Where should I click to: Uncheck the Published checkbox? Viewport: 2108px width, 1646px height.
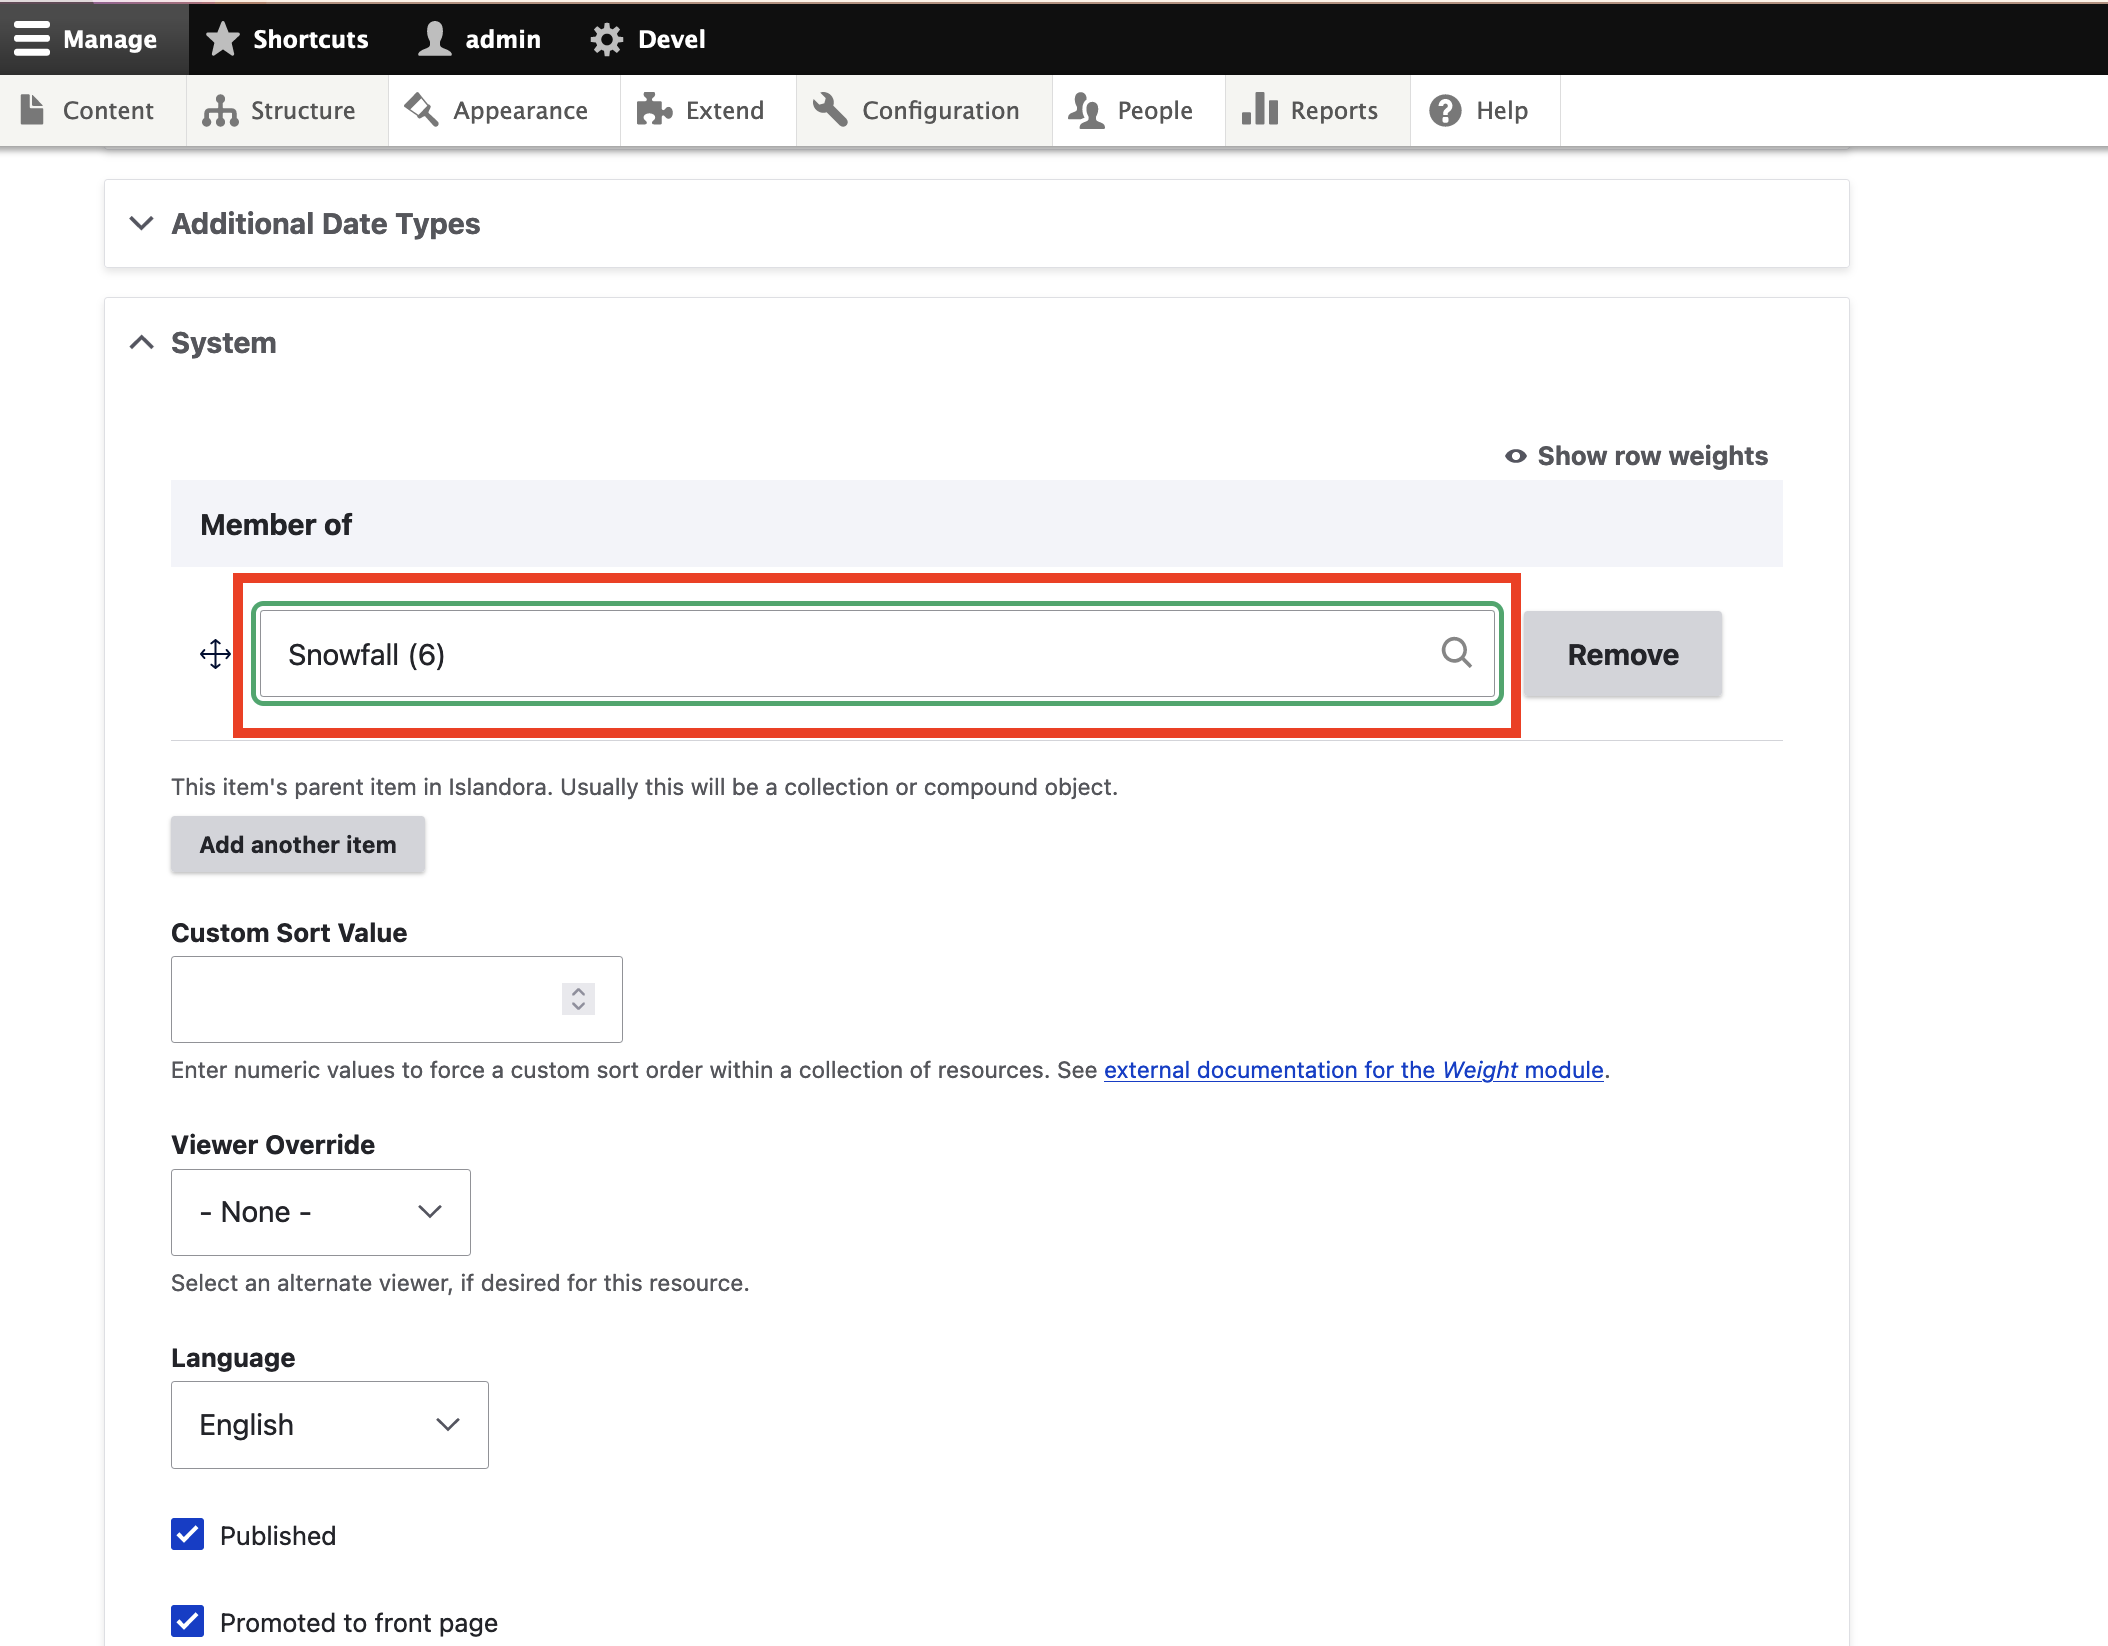(188, 1534)
